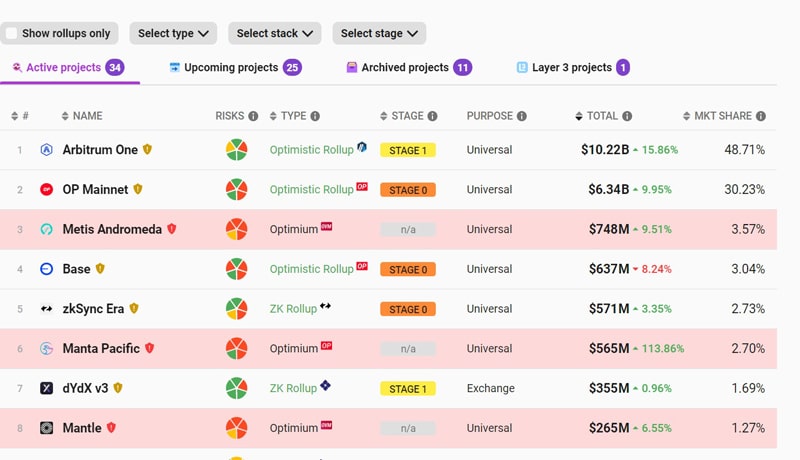Click the OP stack badge in OP Mainnet row
Image resolution: width=800 pixels, height=460 pixels.
pos(362,187)
